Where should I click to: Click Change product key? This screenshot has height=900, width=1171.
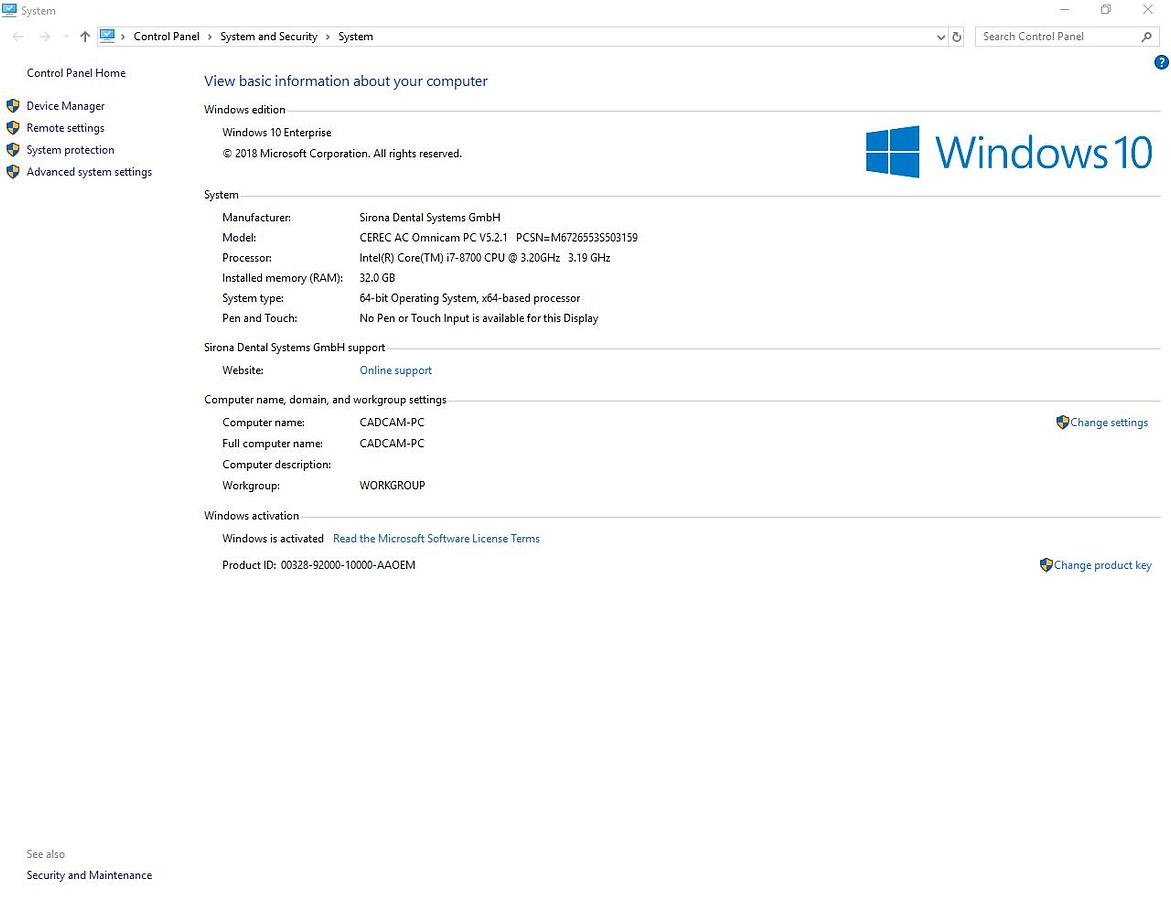point(1102,565)
